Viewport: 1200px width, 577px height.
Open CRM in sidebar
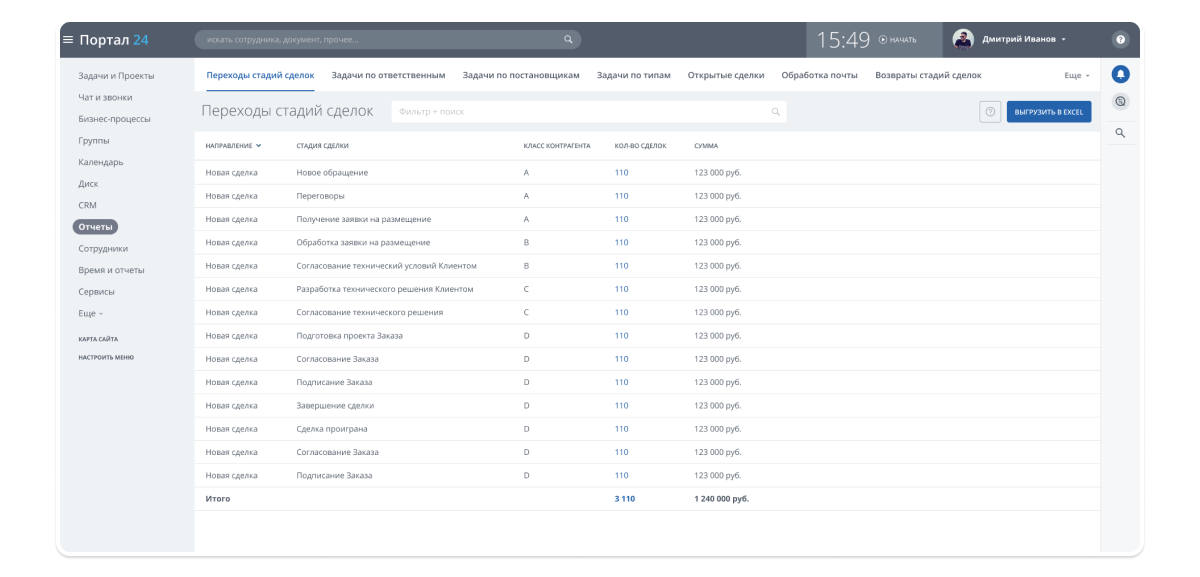tap(87, 205)
